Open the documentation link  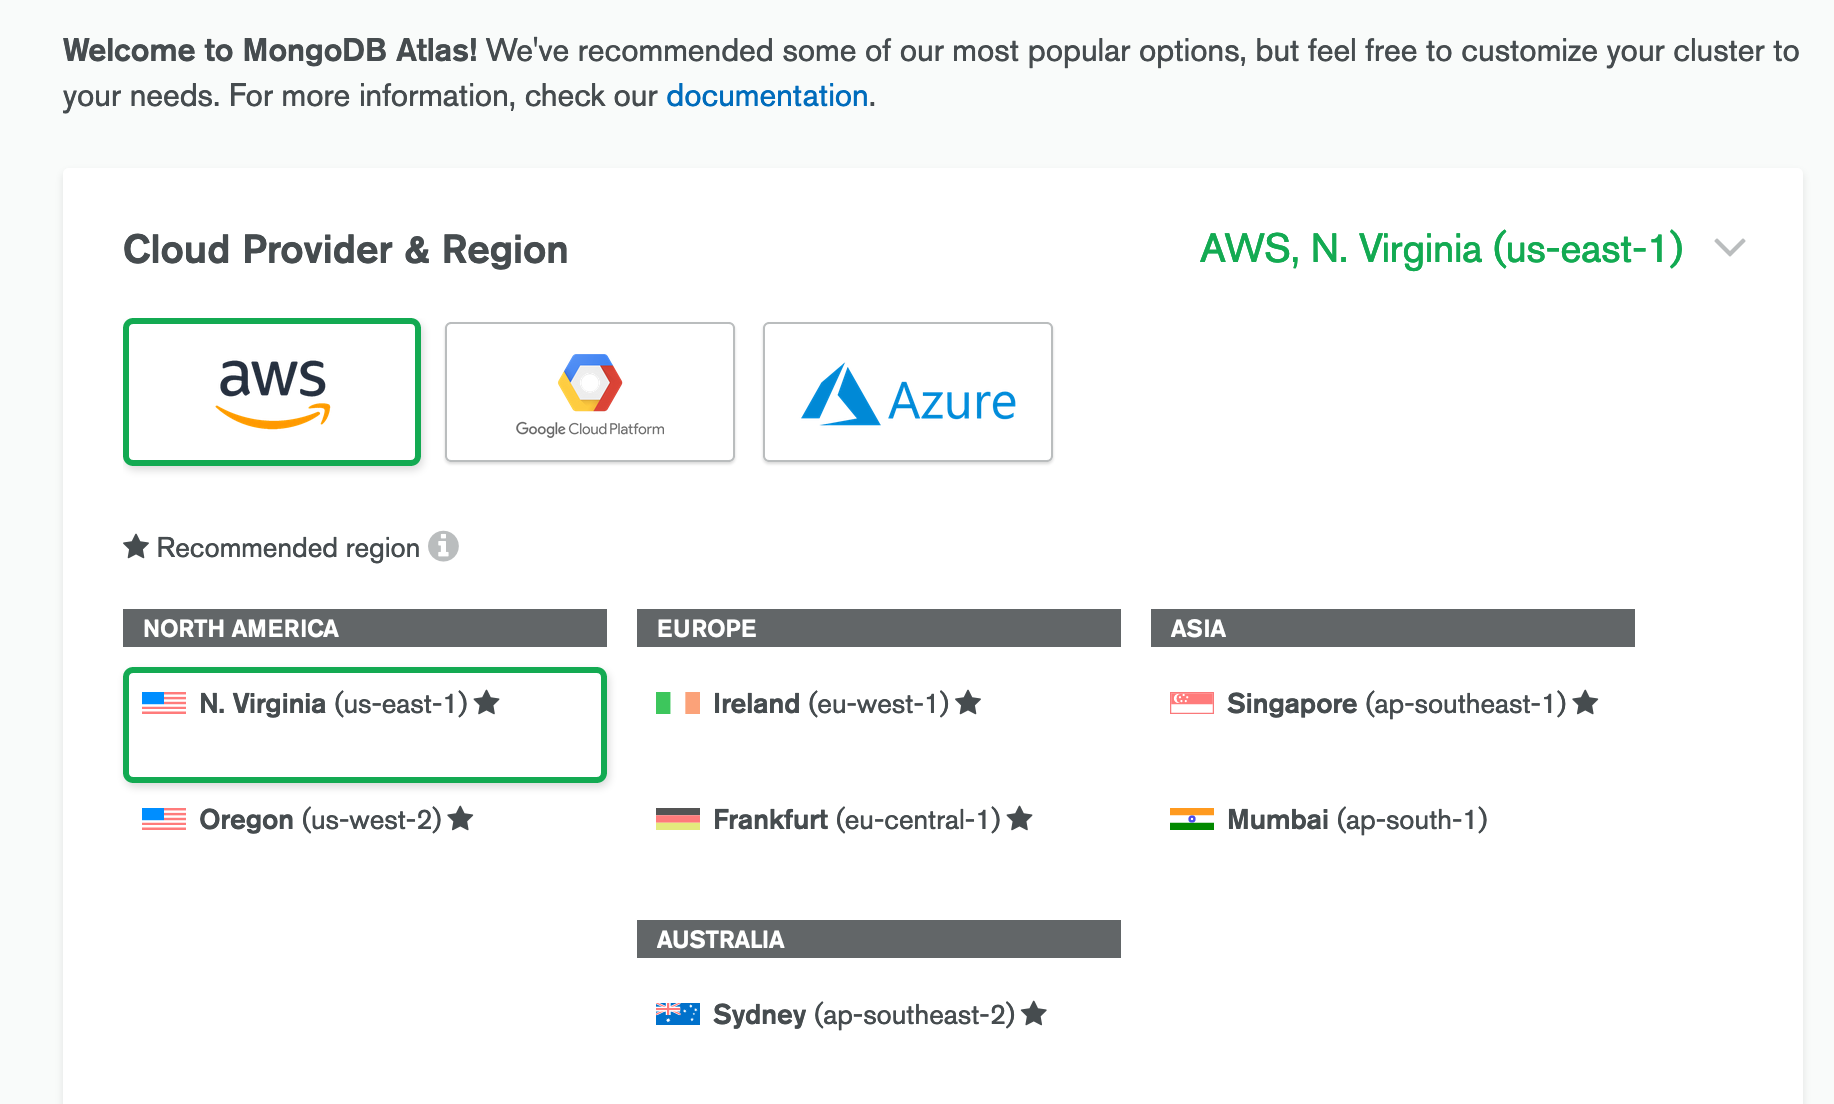point(767,96)
